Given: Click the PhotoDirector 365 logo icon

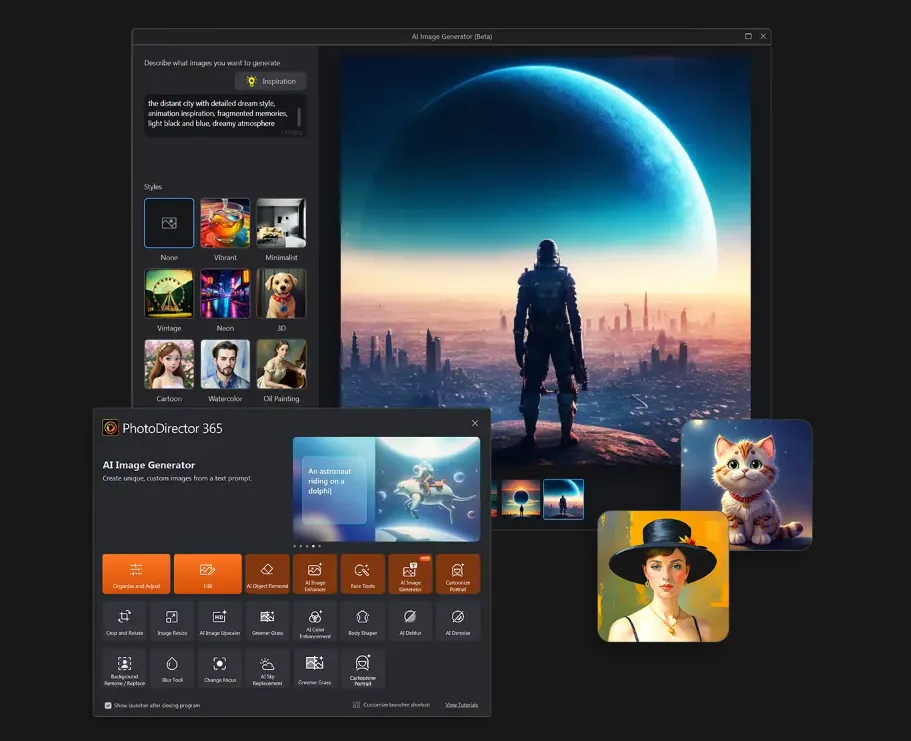Looking at the screenshot, I should [110, 428].
